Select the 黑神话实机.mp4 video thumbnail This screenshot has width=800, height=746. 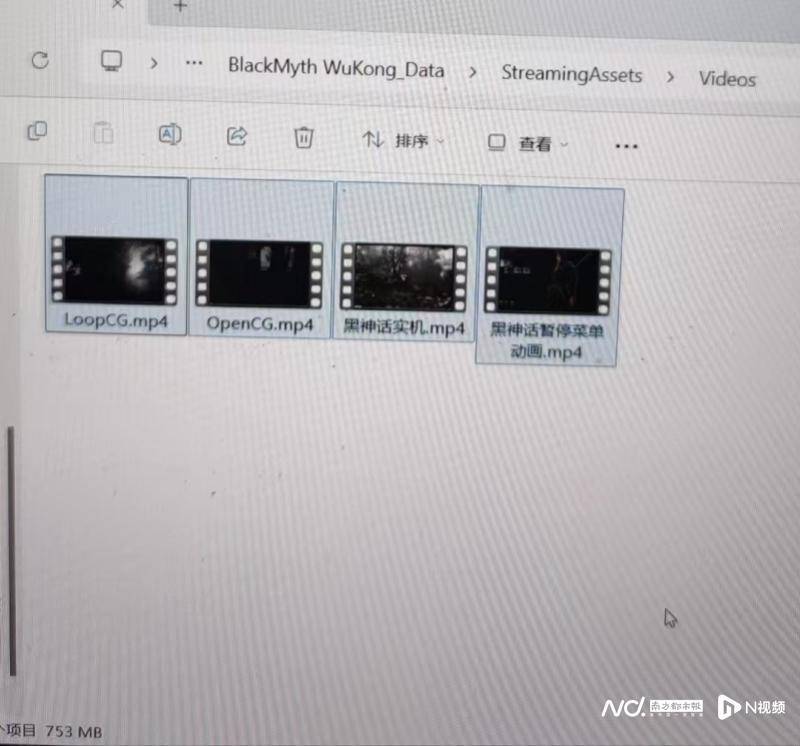click(404, 277)
